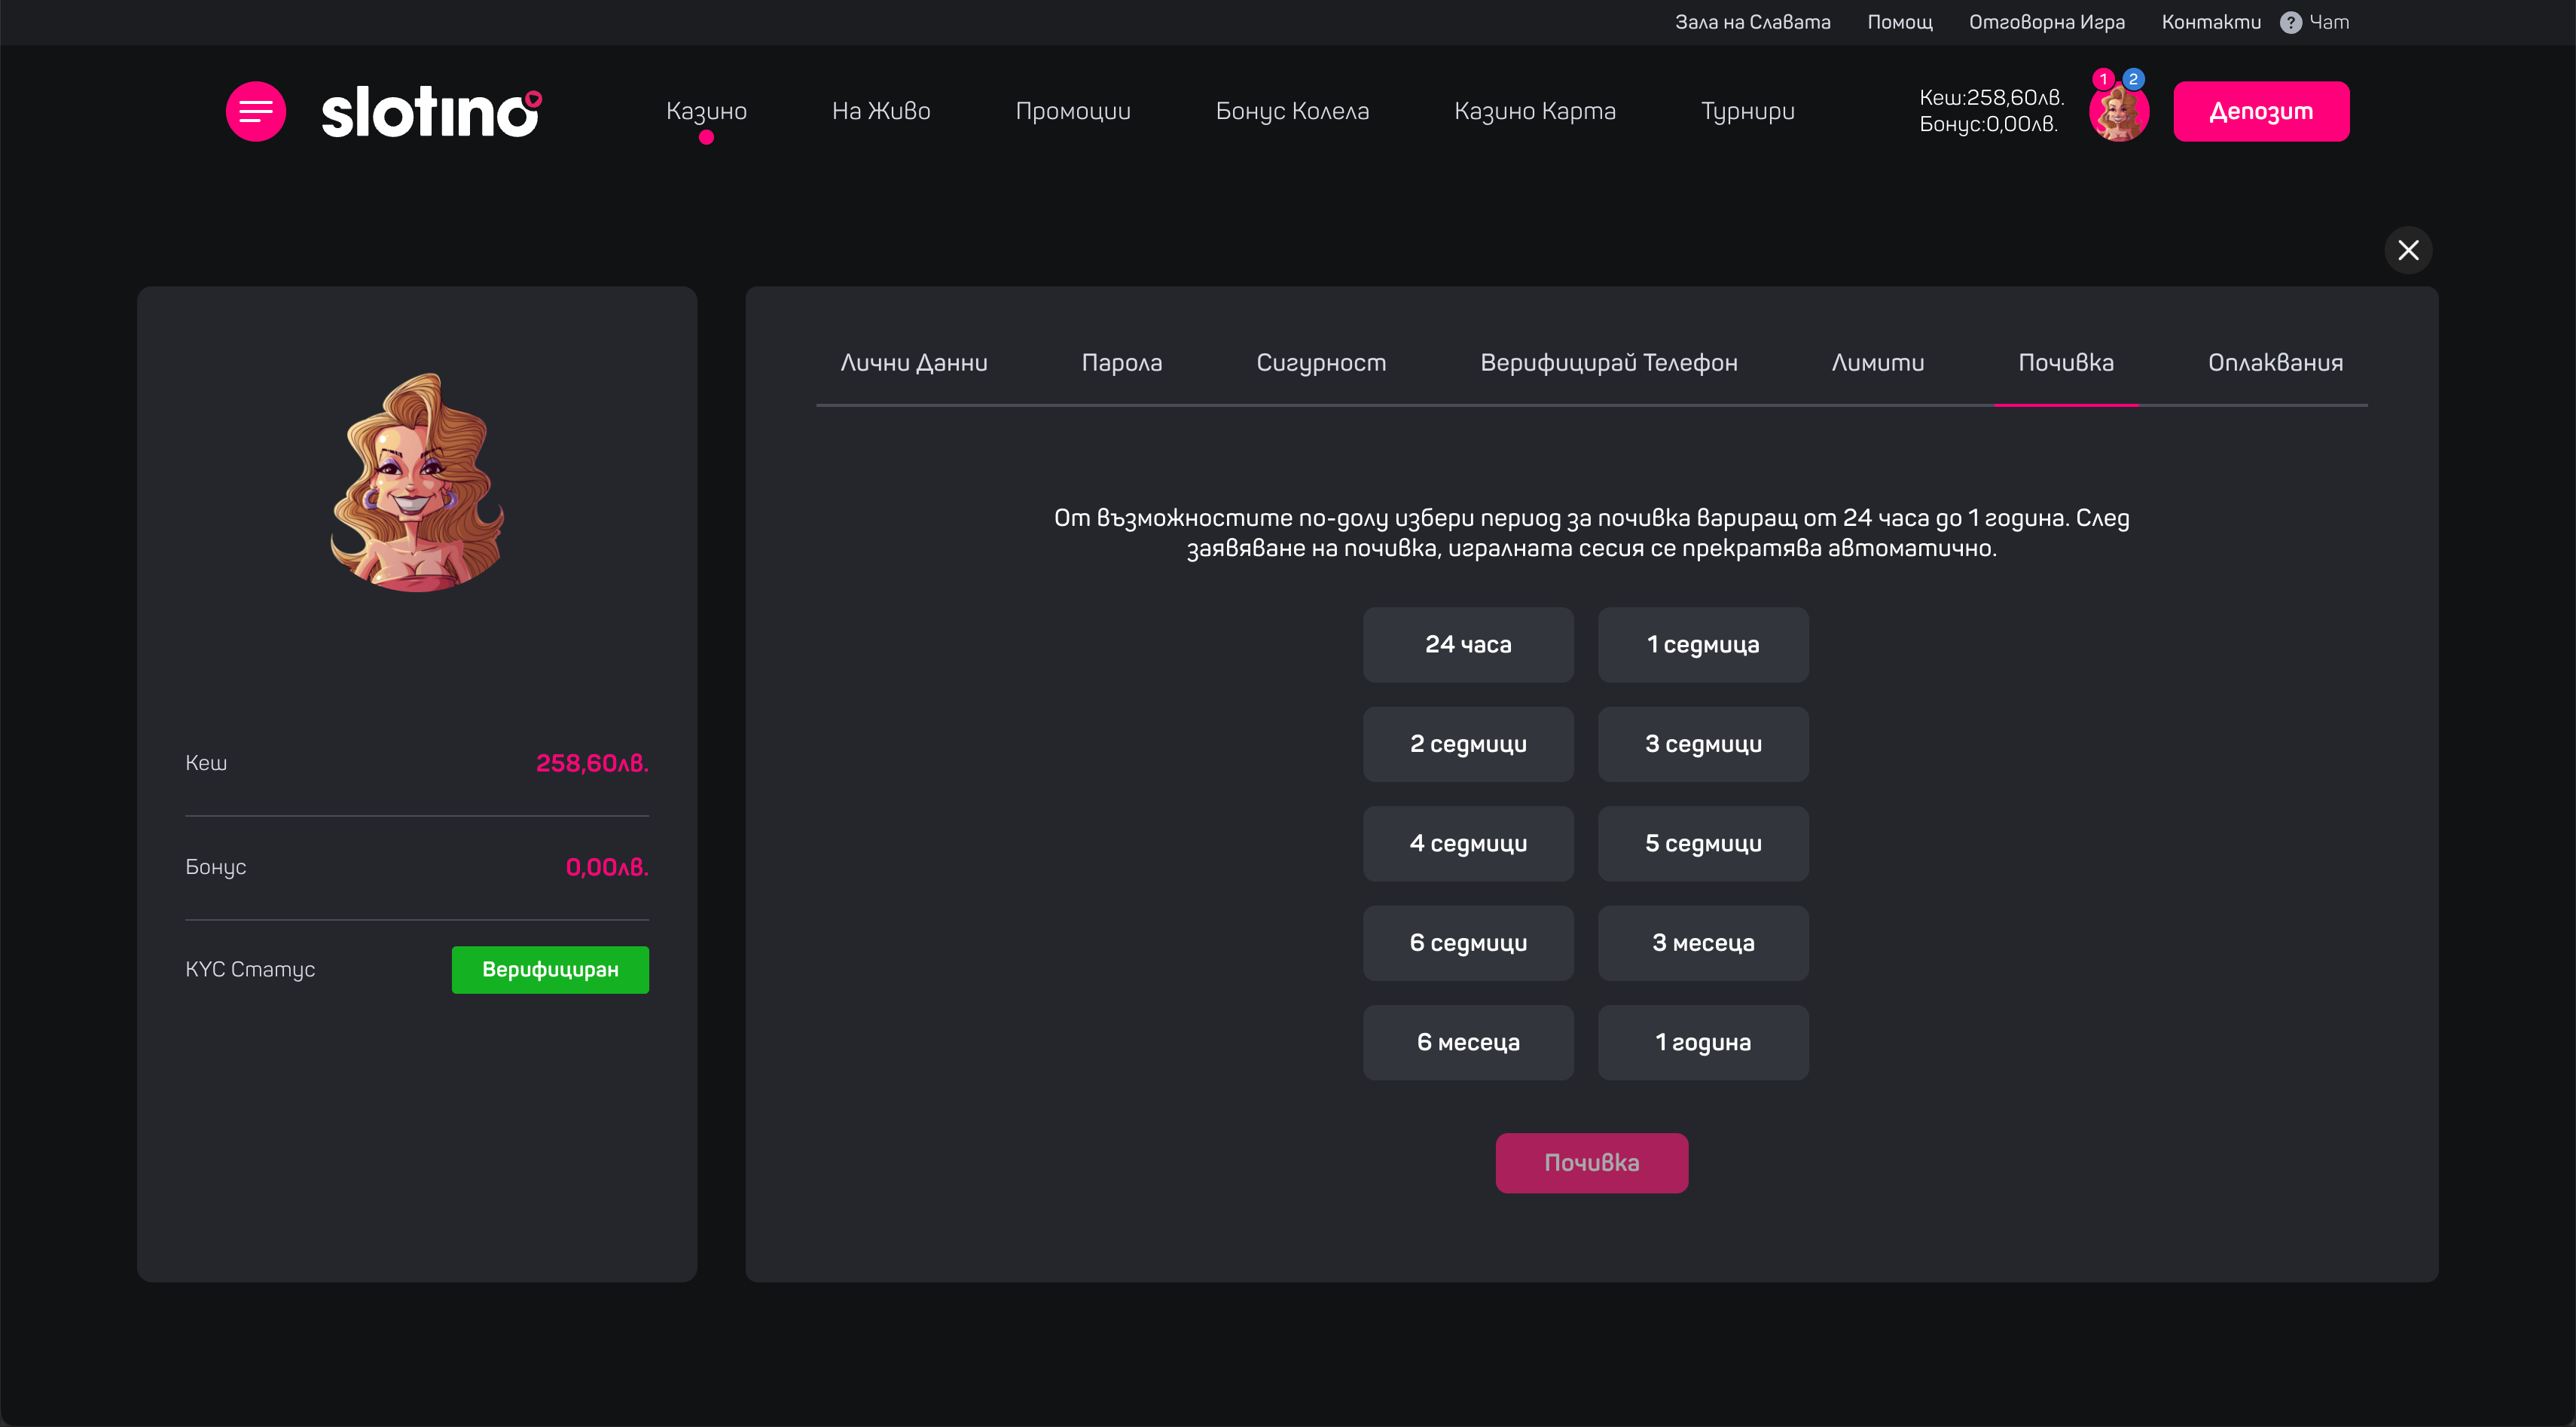The image size is (2576, 1427).
Task: Switch to the Оплаквания tab
Action: [2275, 363]
